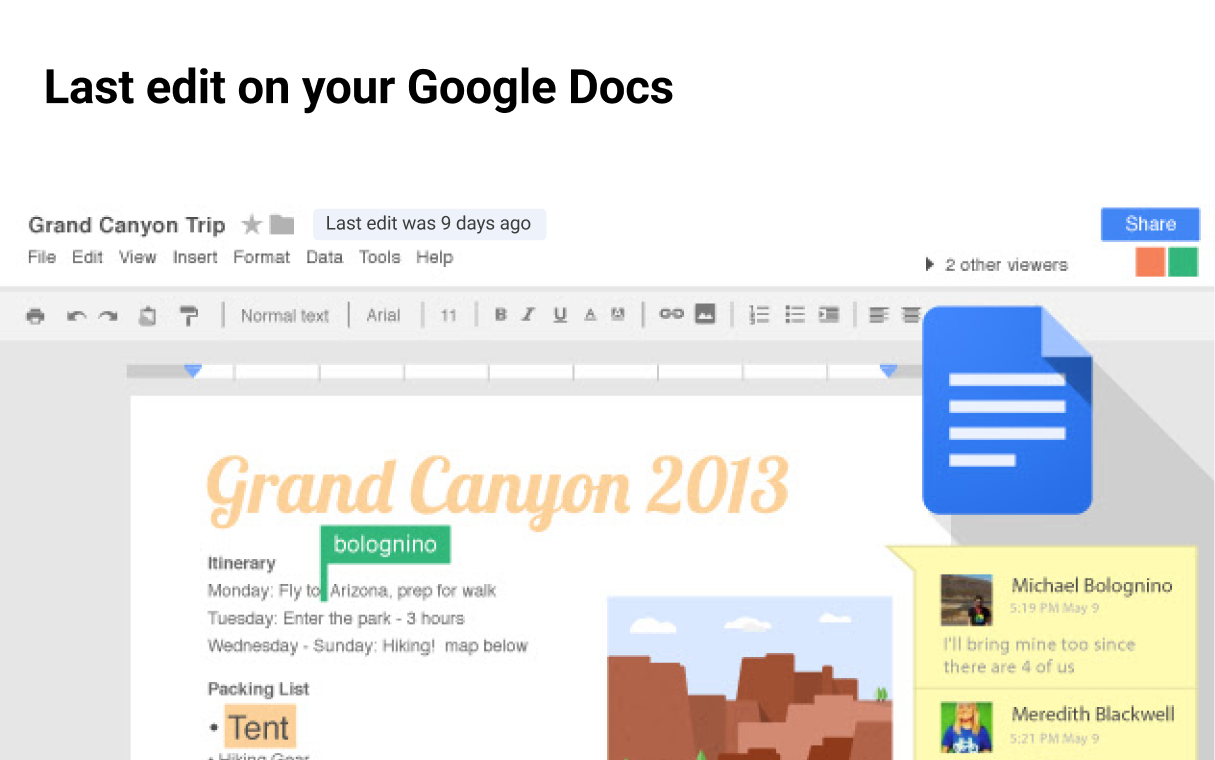
Task: Click the Itinerary heading
Action: point(241,563)
